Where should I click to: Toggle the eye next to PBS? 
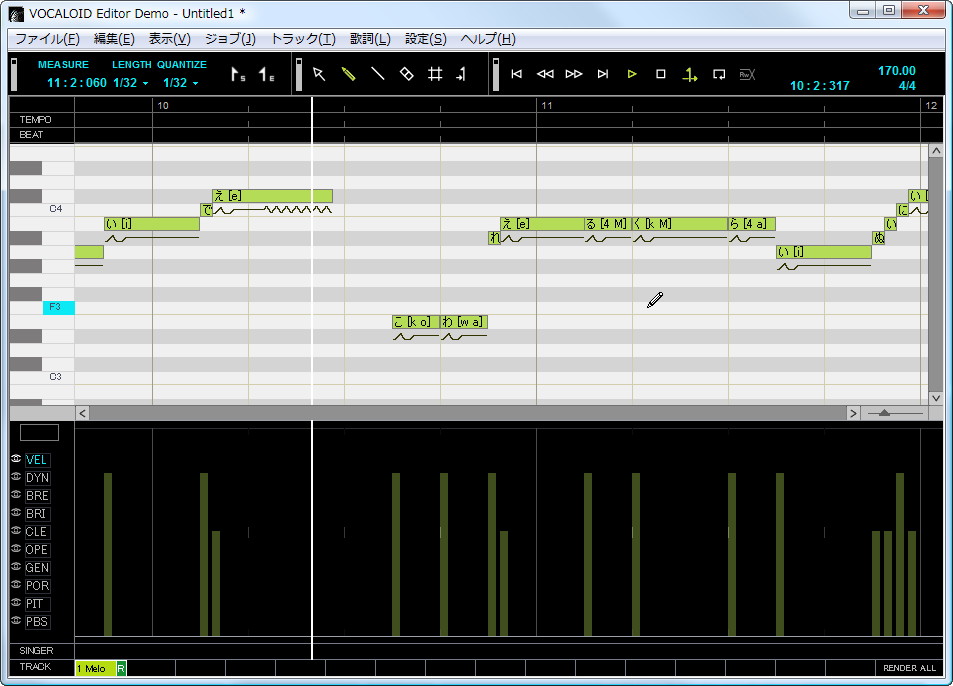click(16, 620)
